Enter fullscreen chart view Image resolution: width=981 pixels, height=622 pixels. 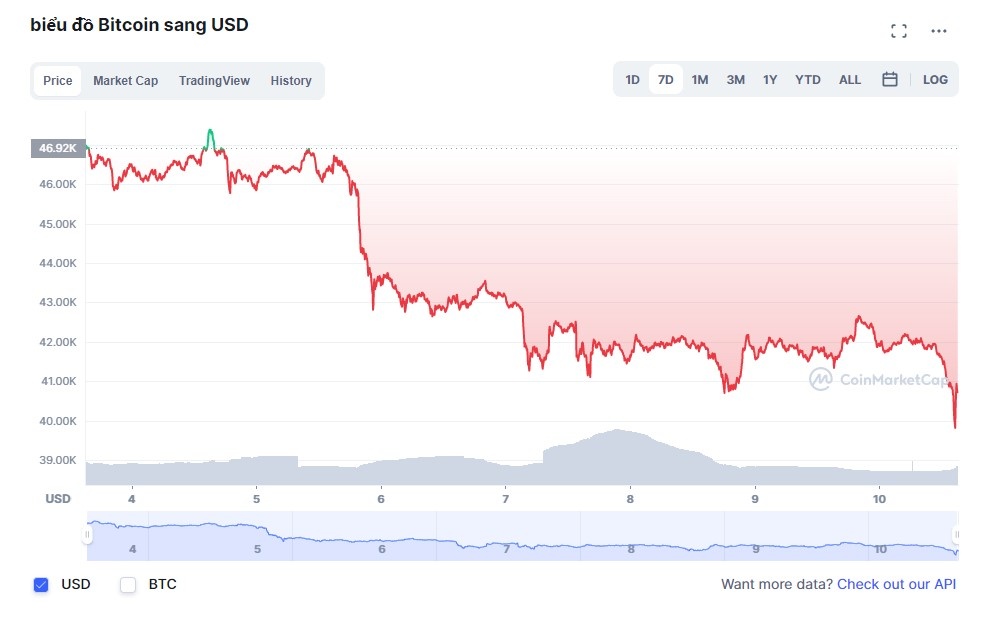898,31
